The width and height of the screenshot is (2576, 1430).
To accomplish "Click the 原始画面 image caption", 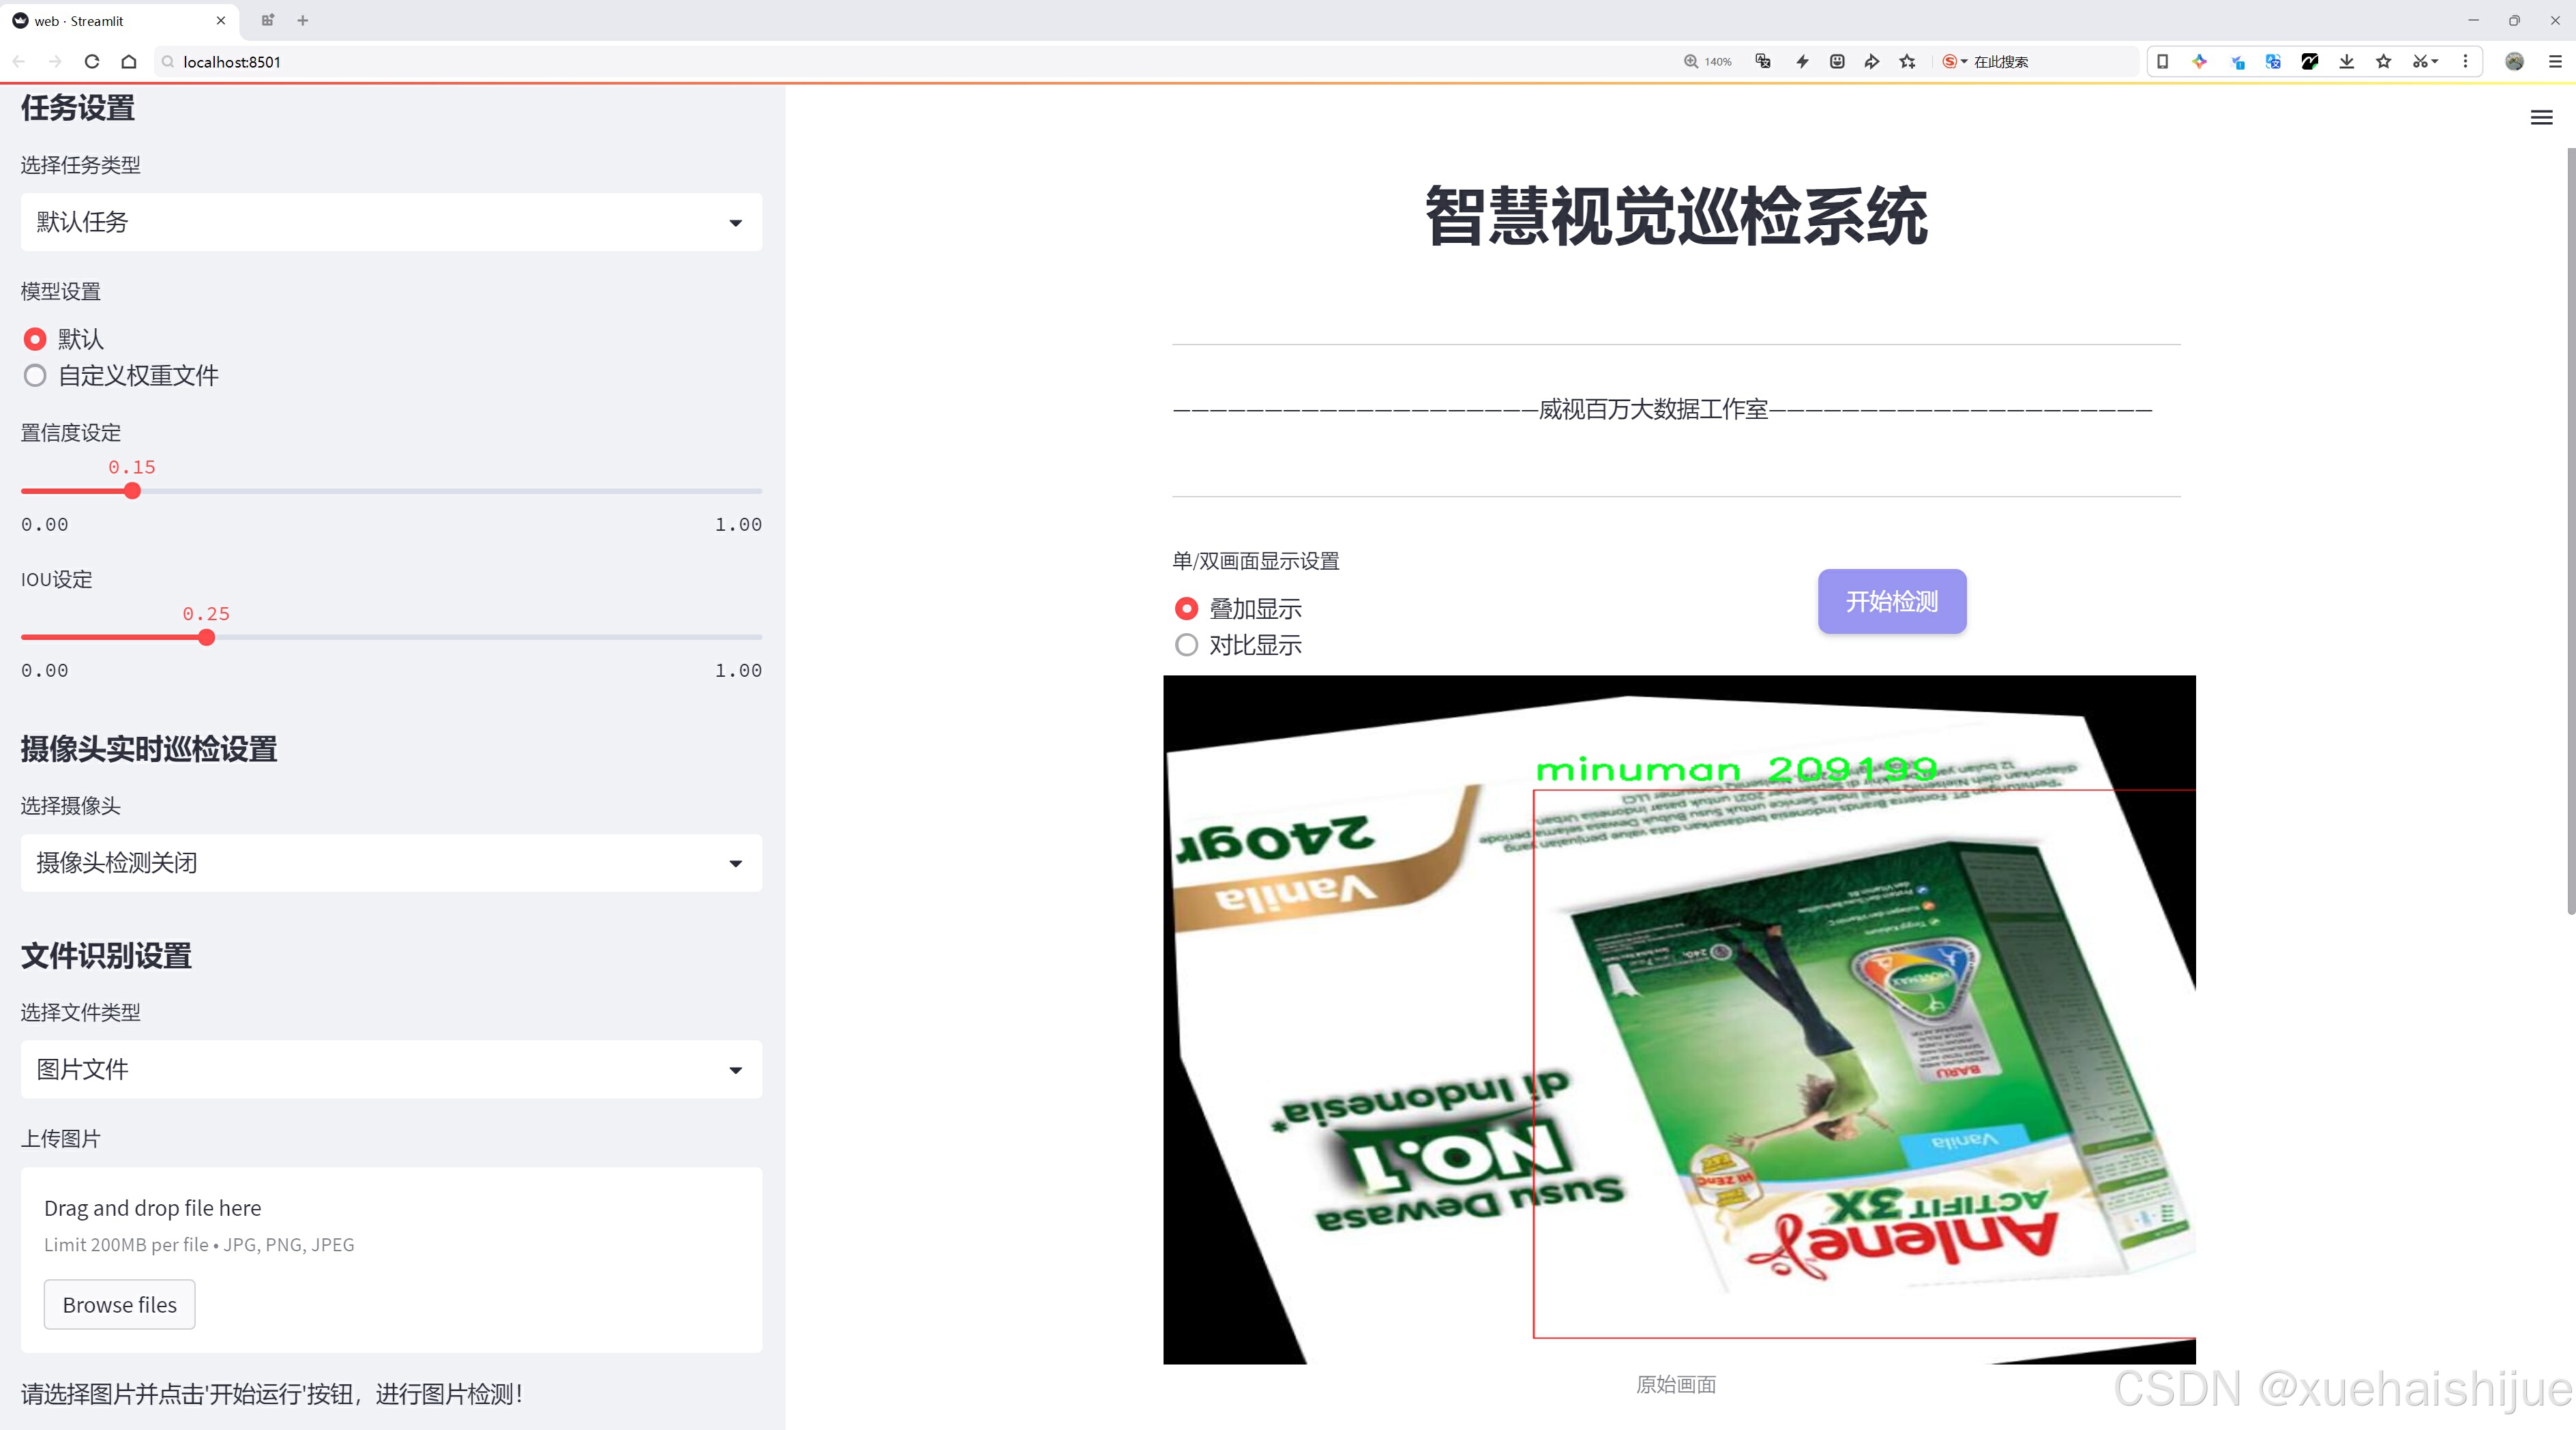I will tap(1676, 1384).
